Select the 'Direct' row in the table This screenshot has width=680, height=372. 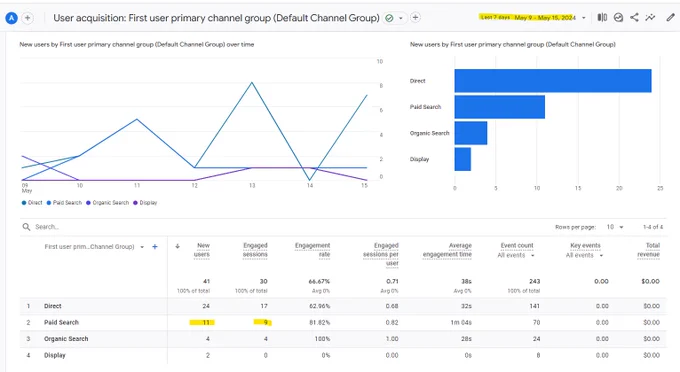(343, 306)
